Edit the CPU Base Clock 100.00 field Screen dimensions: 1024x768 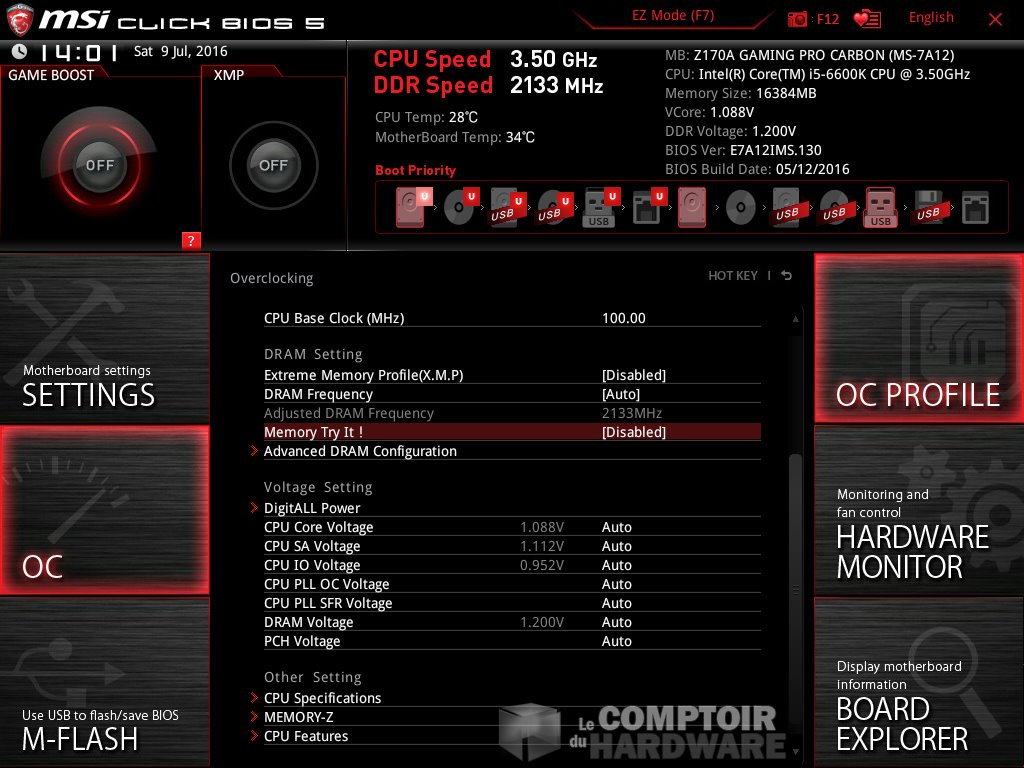(624, 318)
